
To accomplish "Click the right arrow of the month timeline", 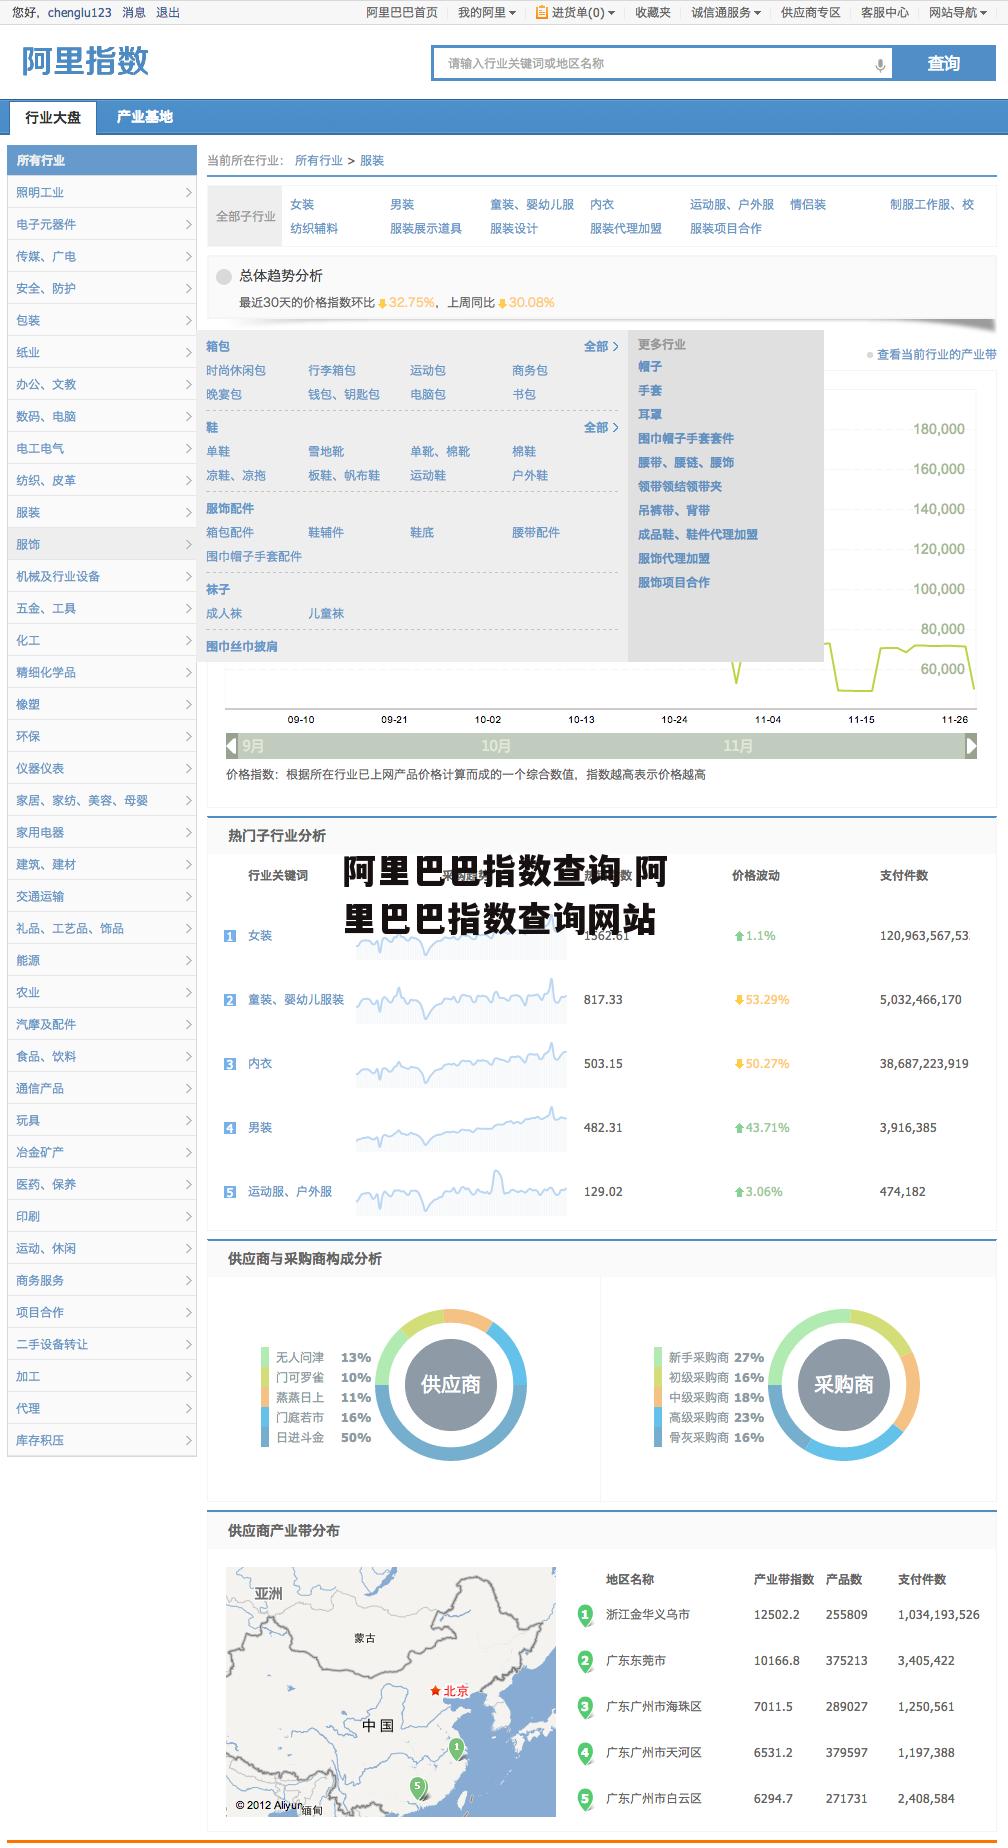I will [970, 745].
